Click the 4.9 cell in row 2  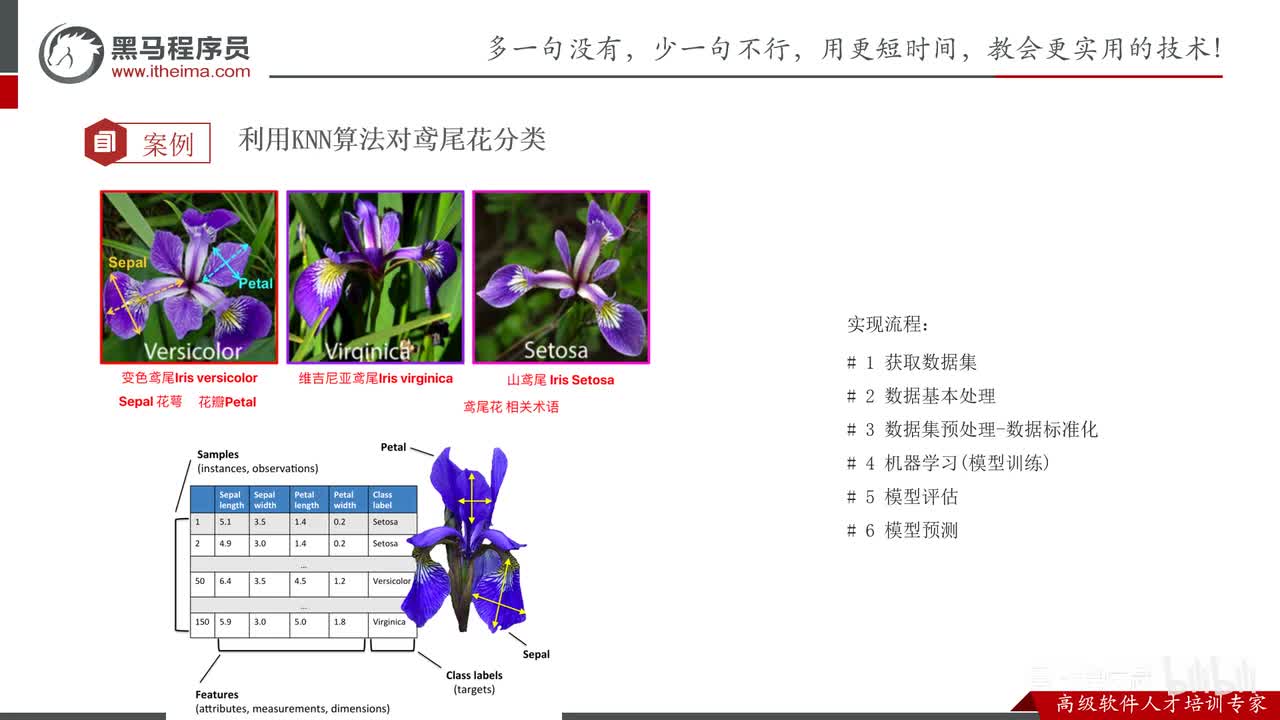pyautogui.click(x=232, y=544)
